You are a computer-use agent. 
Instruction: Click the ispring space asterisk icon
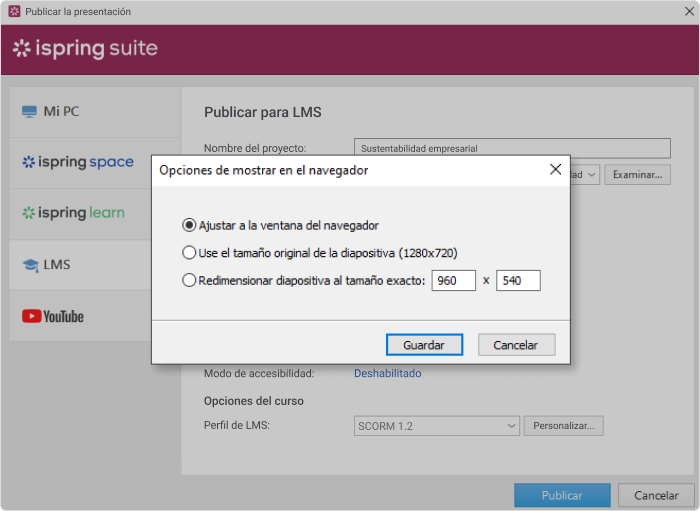[x=29, y=162]
